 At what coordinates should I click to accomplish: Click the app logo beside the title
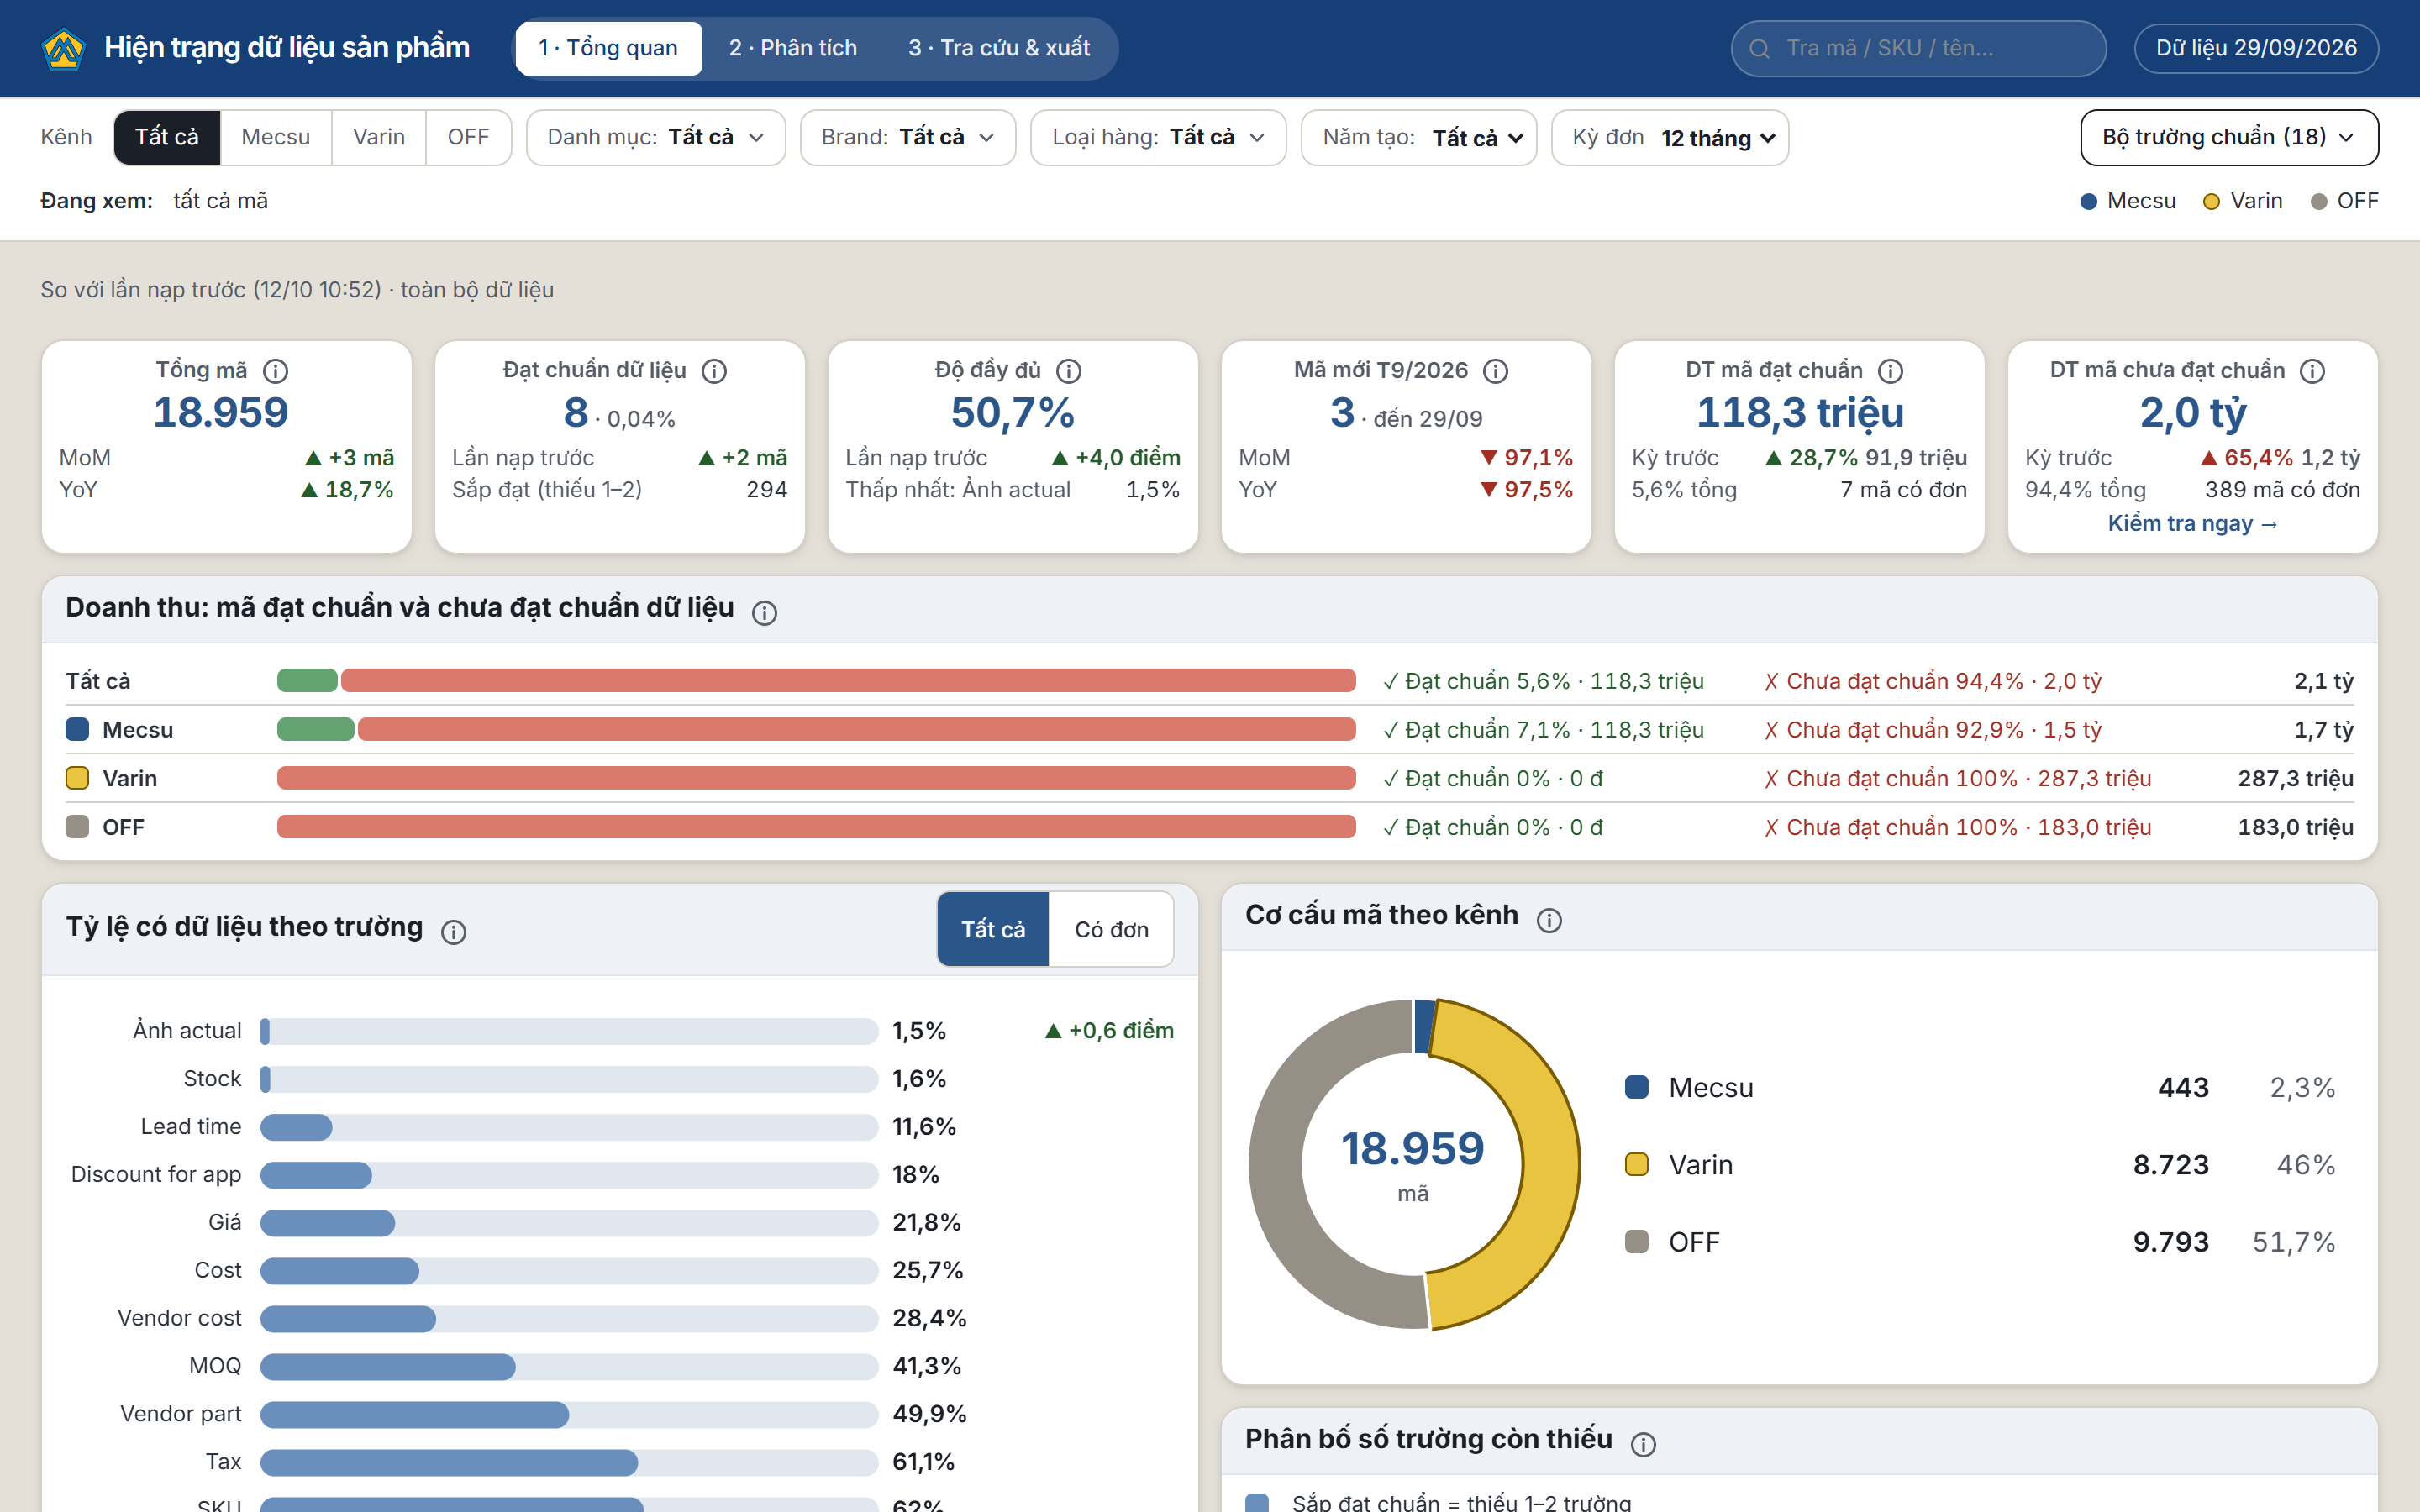coord(64,48)
